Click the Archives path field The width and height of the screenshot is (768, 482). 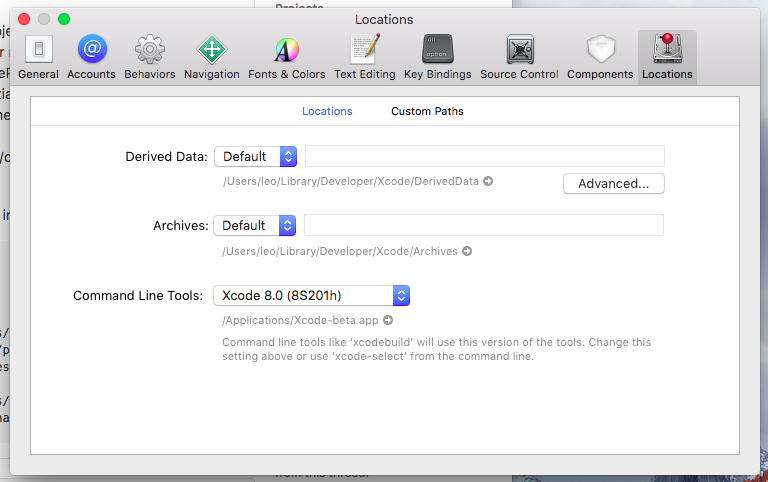[484, 225]
